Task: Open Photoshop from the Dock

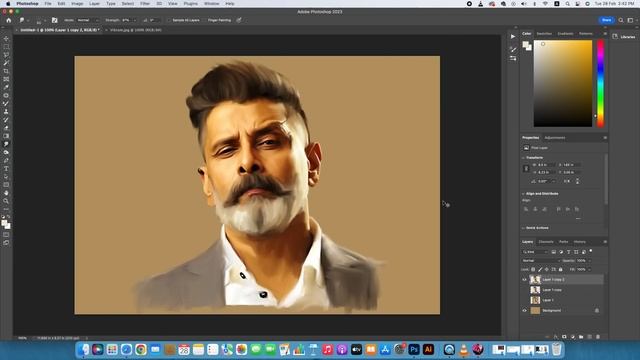Action: click(414, 349)
